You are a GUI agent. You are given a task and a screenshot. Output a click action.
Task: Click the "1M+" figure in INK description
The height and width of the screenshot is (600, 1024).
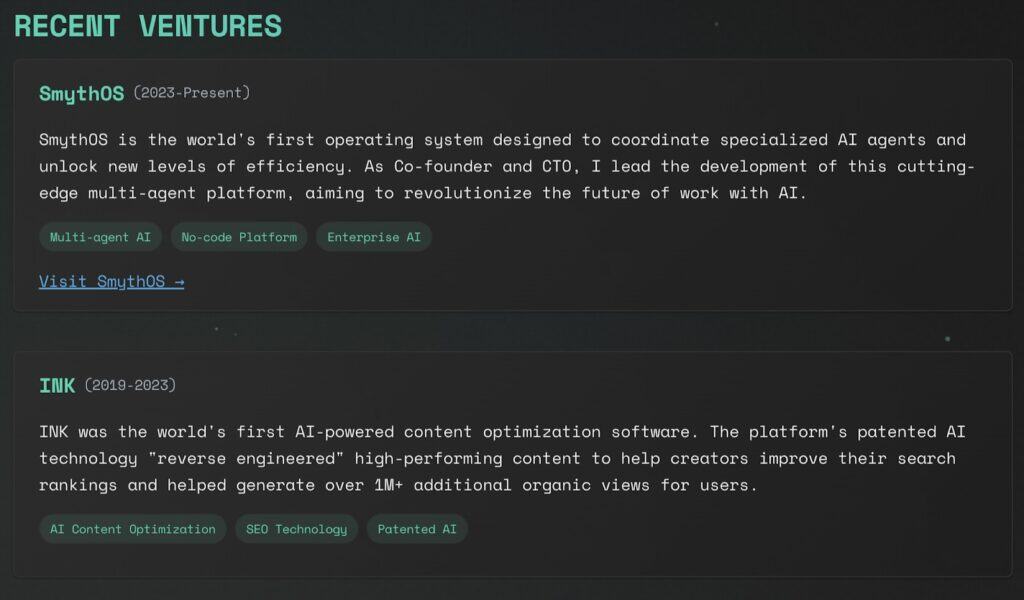click(x=388, y=485)
